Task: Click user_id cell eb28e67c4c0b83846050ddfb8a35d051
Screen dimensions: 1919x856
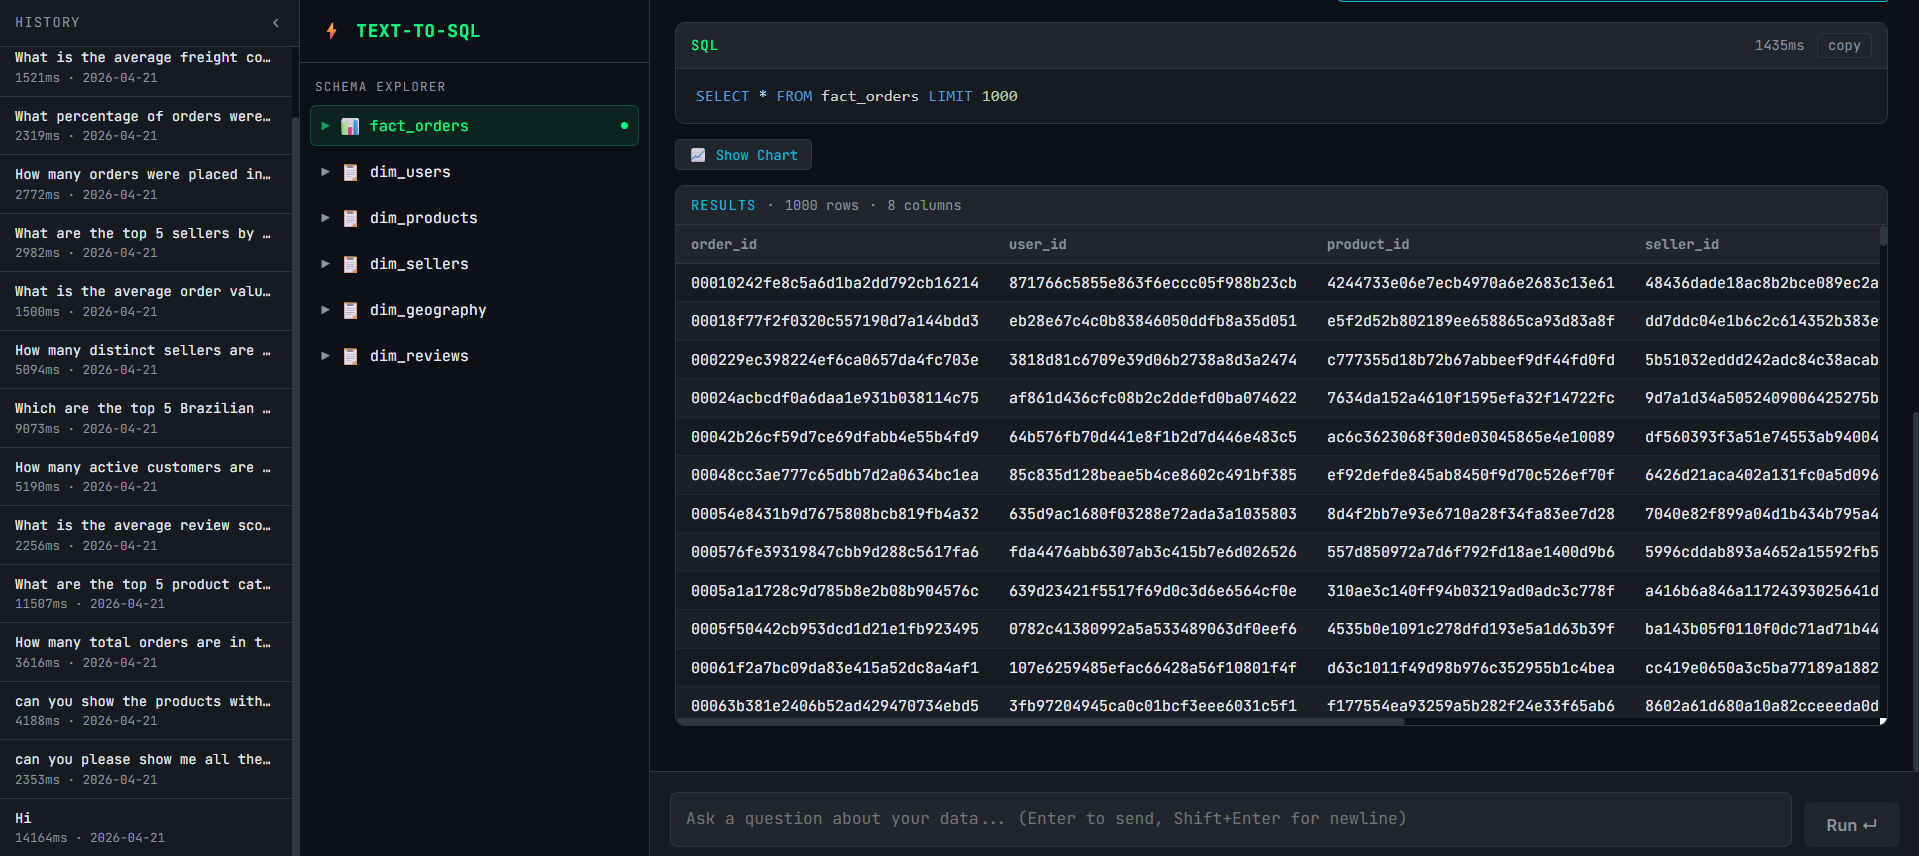Action: point(1153,321)
